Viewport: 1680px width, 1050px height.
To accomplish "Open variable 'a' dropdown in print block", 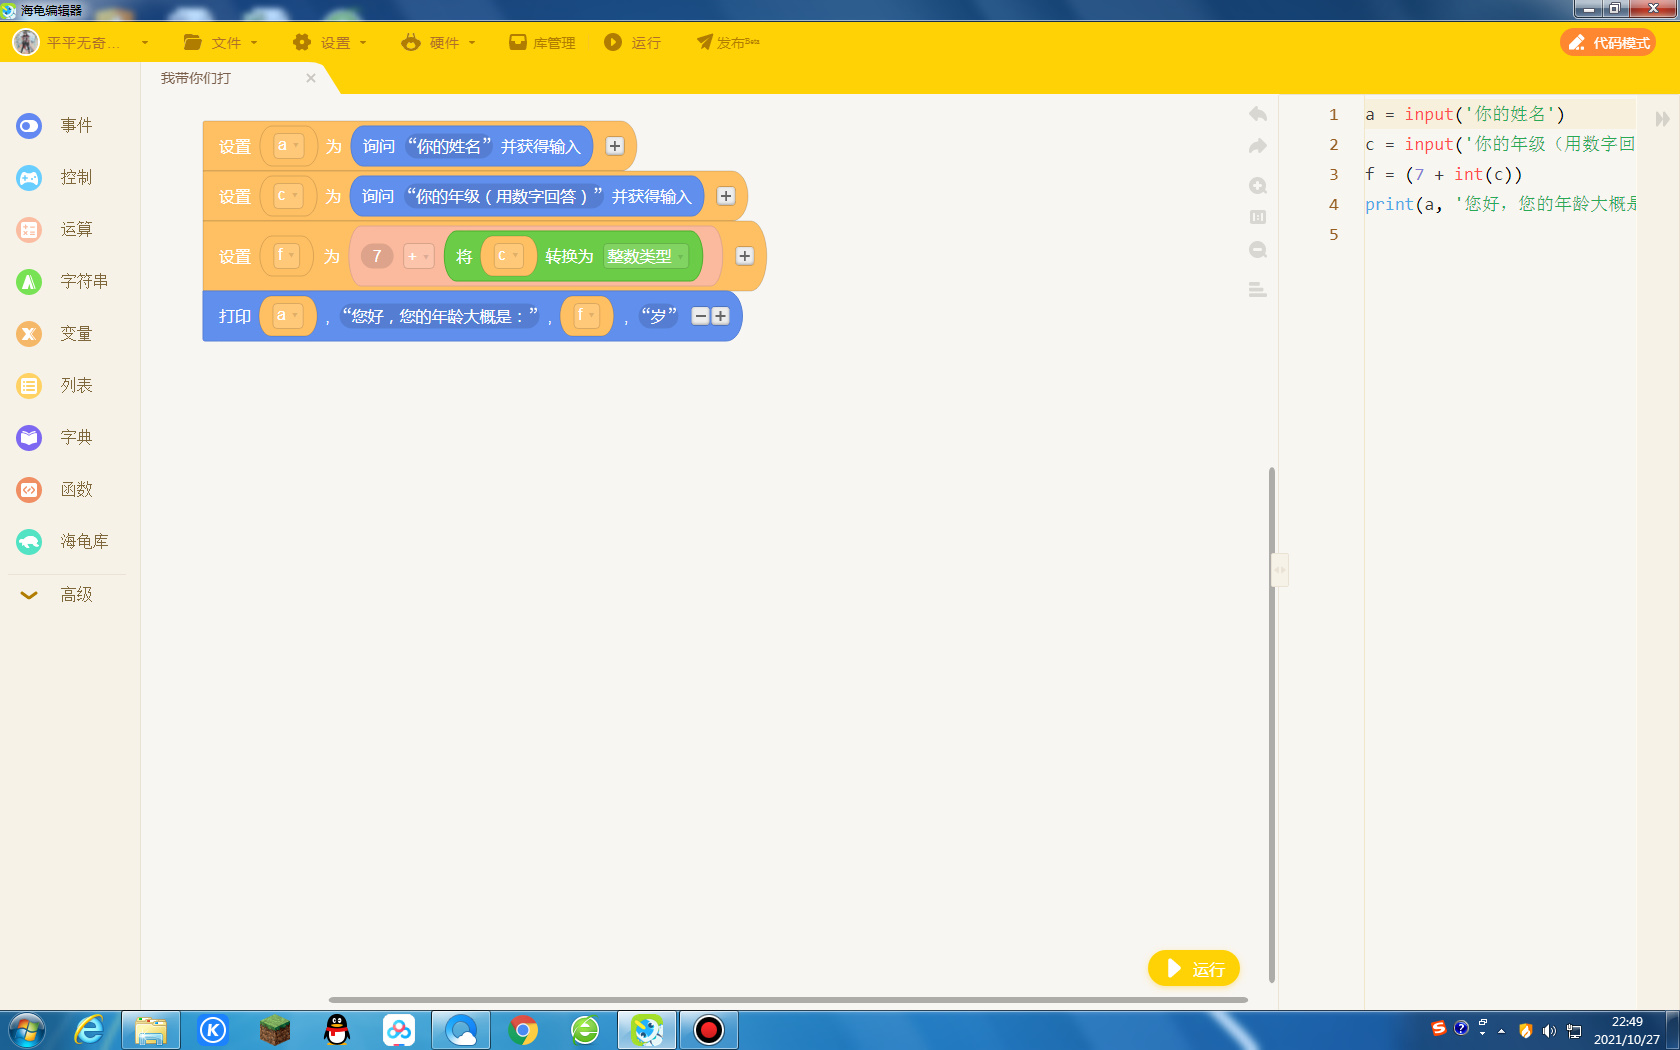I will 287,316.
